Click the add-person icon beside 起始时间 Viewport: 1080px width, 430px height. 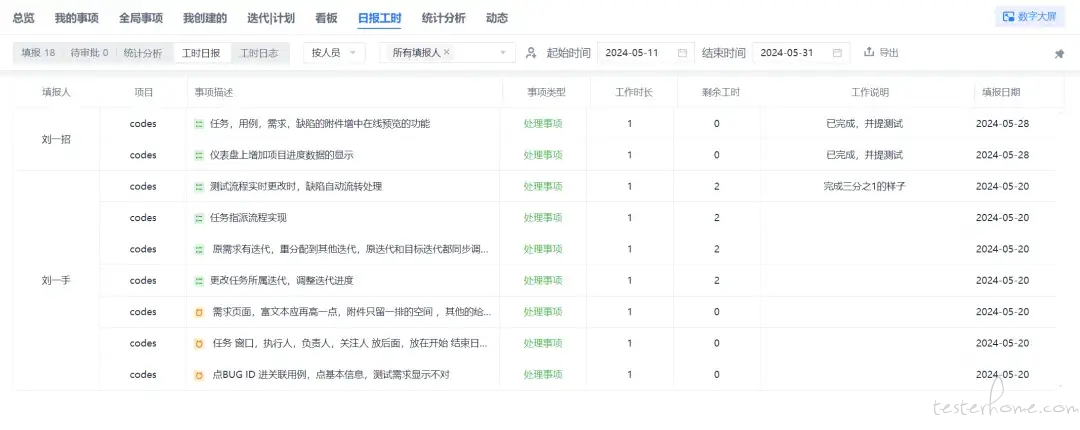[x=531, y=52]
